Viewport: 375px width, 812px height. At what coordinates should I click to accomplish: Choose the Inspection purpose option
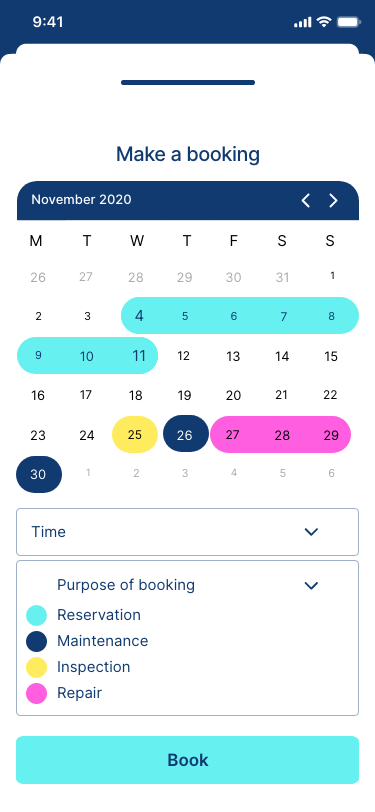94,667
